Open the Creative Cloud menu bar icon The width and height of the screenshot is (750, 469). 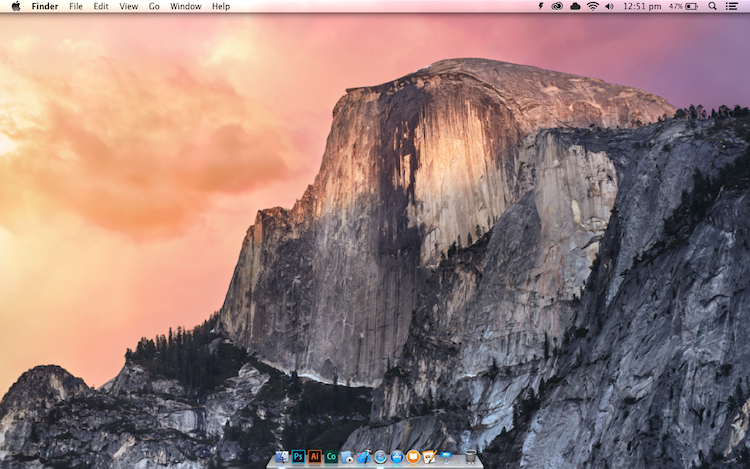point(557,6)
